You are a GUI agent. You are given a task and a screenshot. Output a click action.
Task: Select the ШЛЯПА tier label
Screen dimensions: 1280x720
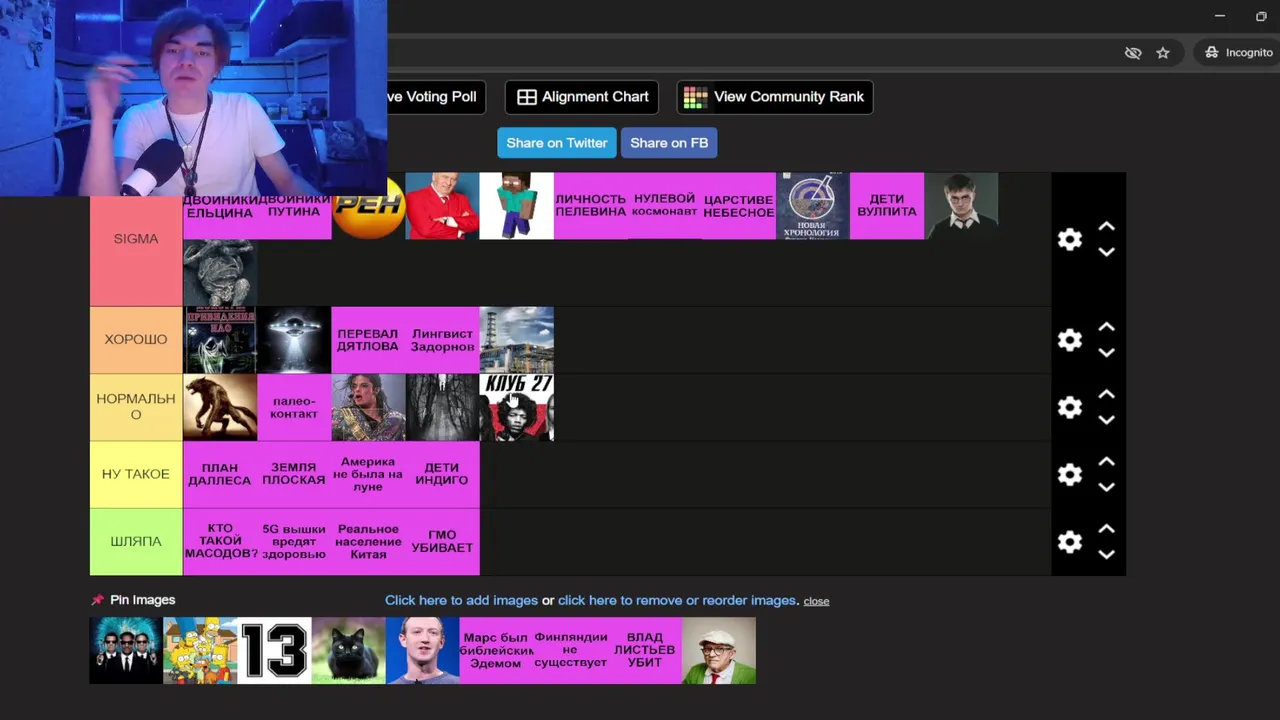pos(136,542)
